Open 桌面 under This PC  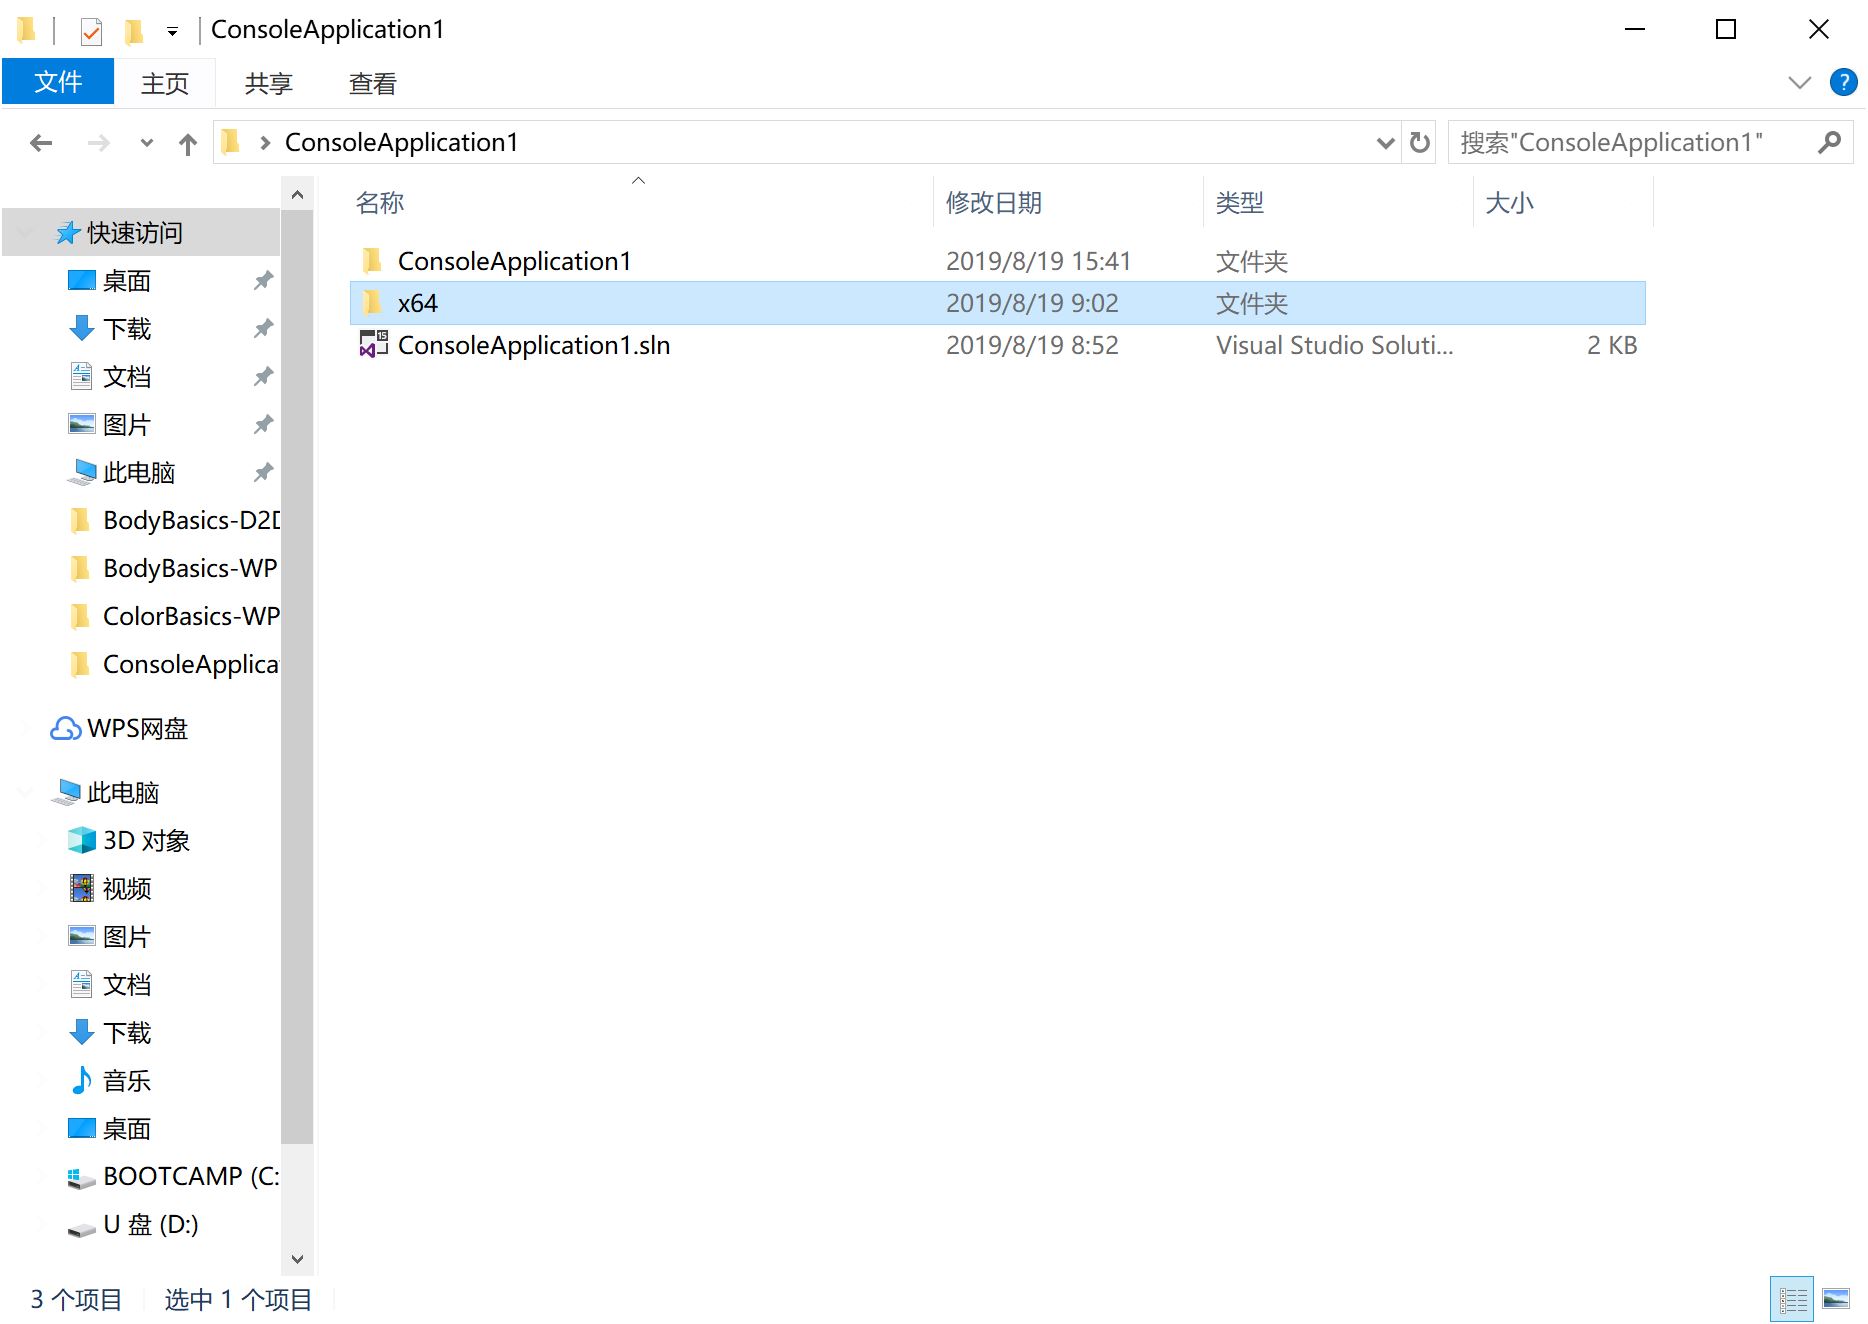[x=126, y=1129]
